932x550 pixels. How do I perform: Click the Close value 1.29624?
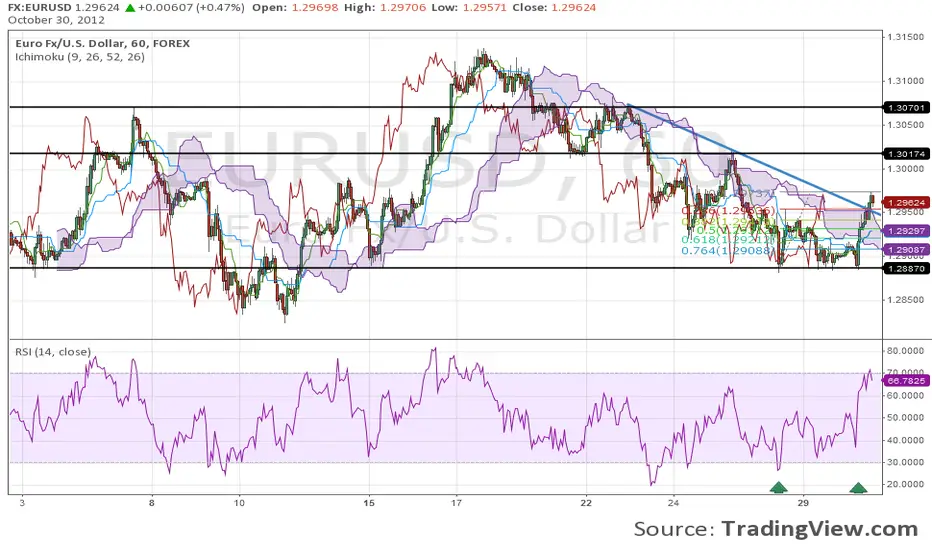[x=572, y=8]
